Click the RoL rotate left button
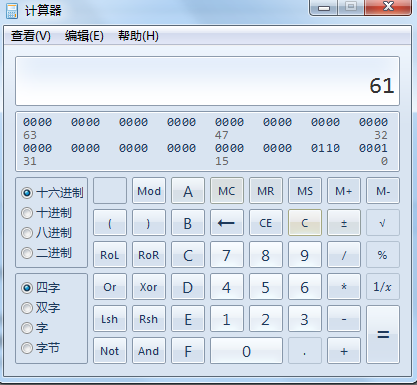The width and height of the screenshot is (417, 385). point(110,255)
